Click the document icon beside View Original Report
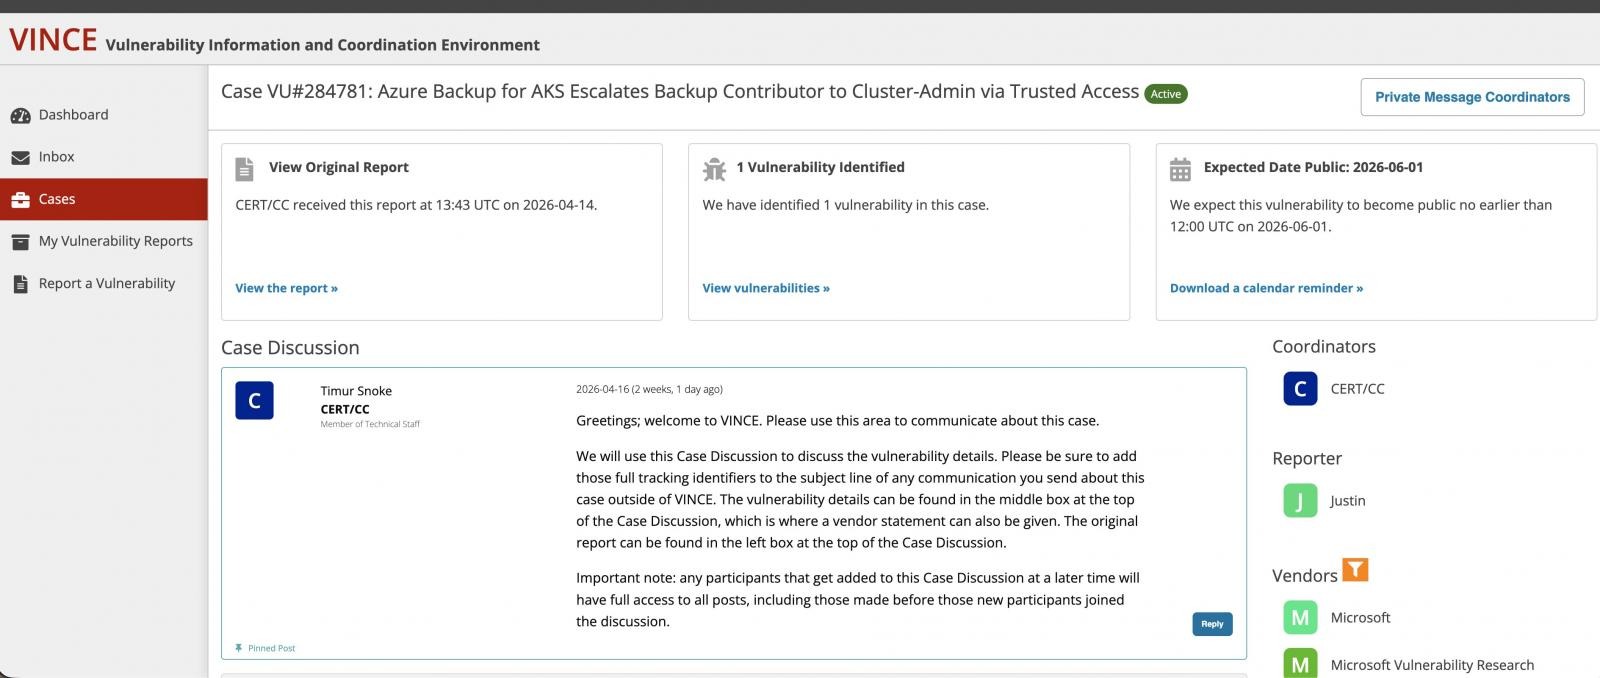This screenshot has width=1600, height=678. click(244, 169)
